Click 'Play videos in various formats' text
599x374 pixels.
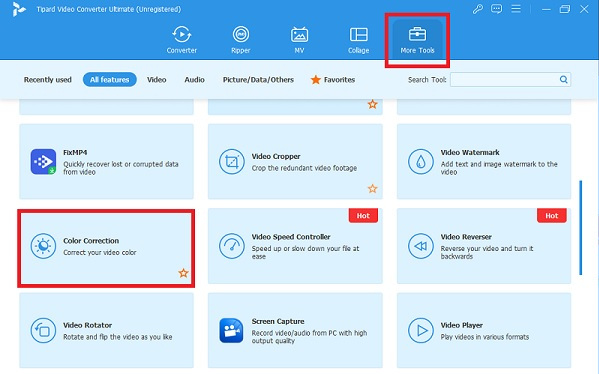(x=485, y=337)
